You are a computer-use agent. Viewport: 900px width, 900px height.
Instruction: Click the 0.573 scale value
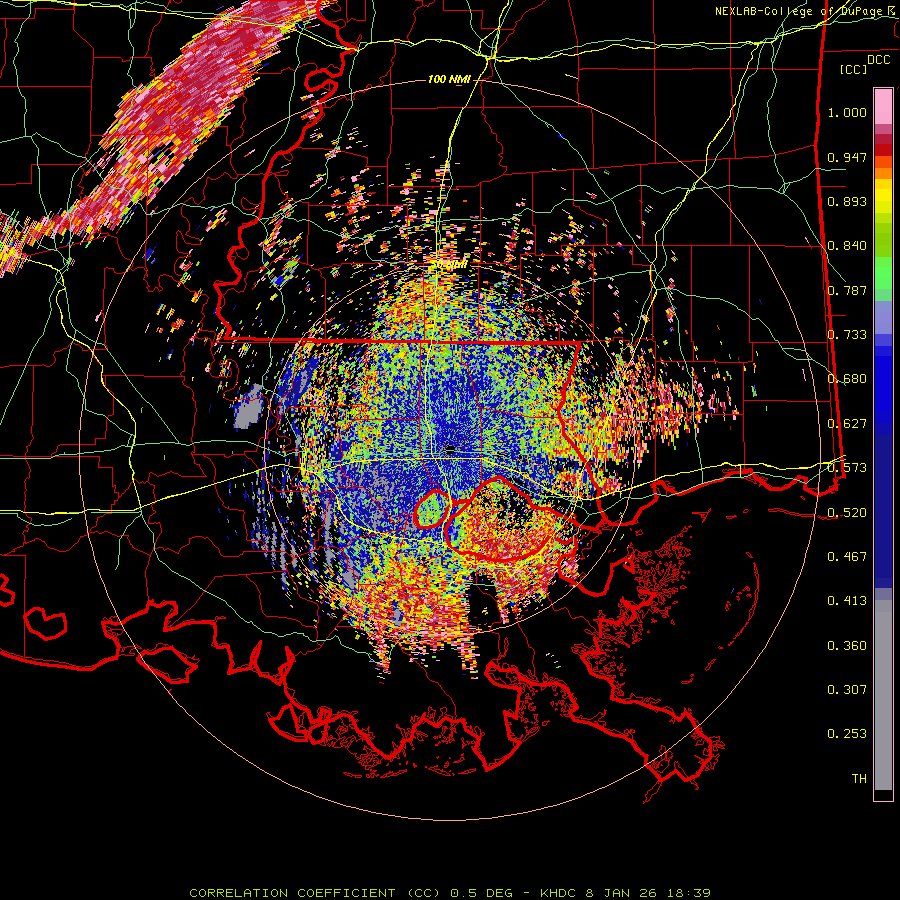click(847, 468)
